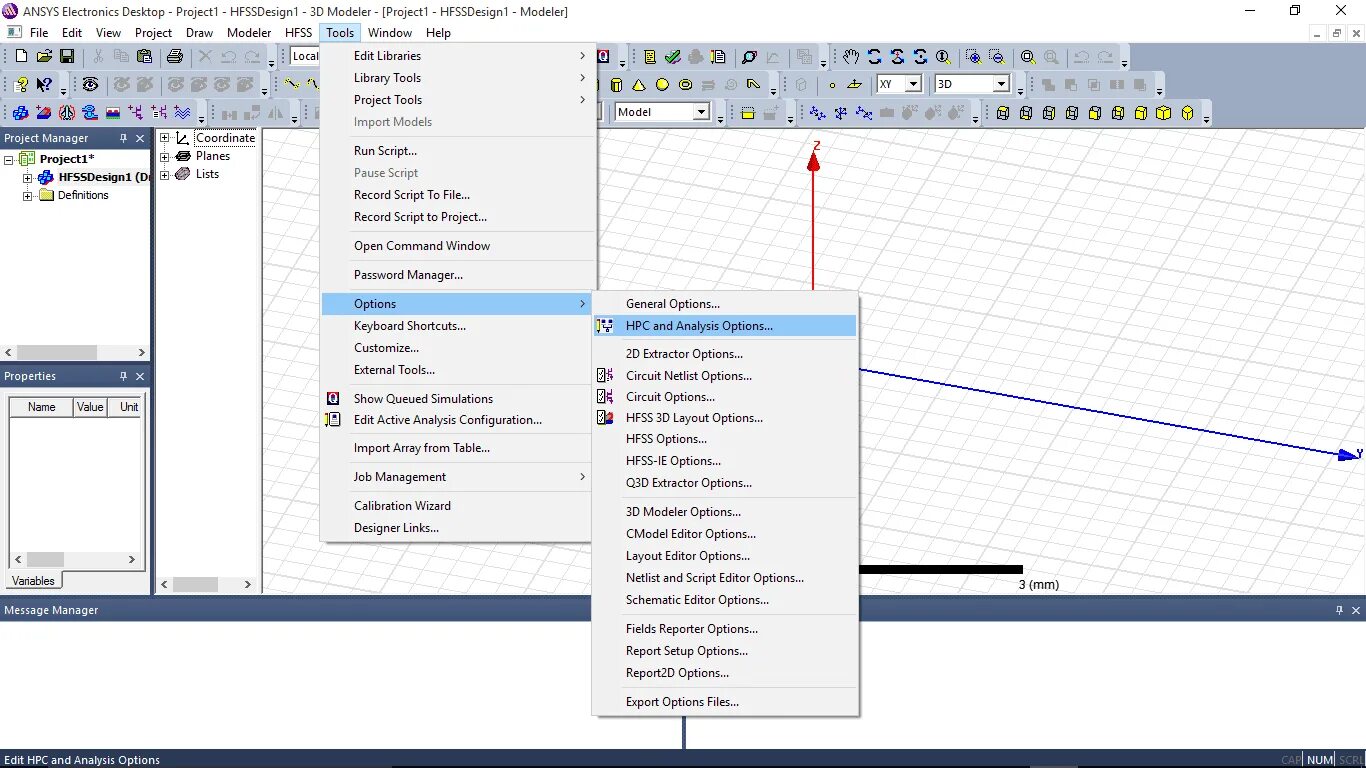Pin the Project Manager panel

124,138
